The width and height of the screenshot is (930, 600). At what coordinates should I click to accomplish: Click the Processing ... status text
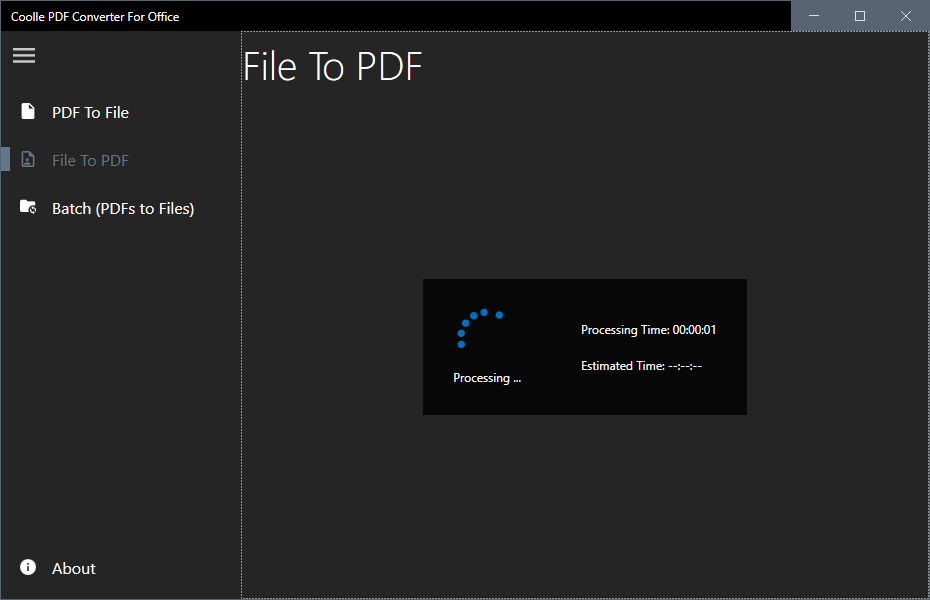coord(487,378)
